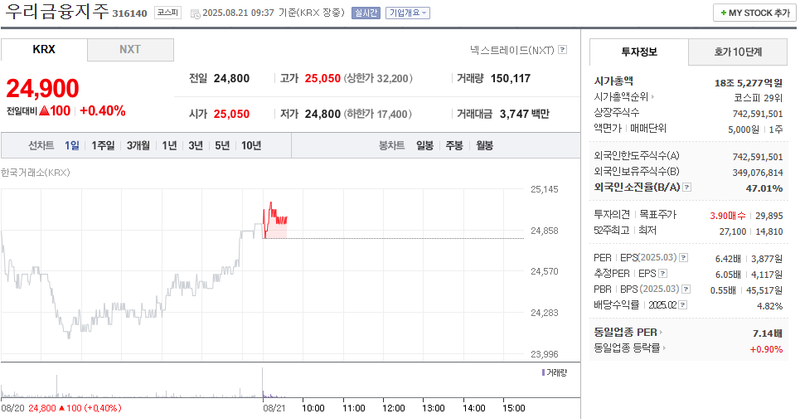
Task: Click the dividend yield 4.82%
Action: tap(770, 306)
